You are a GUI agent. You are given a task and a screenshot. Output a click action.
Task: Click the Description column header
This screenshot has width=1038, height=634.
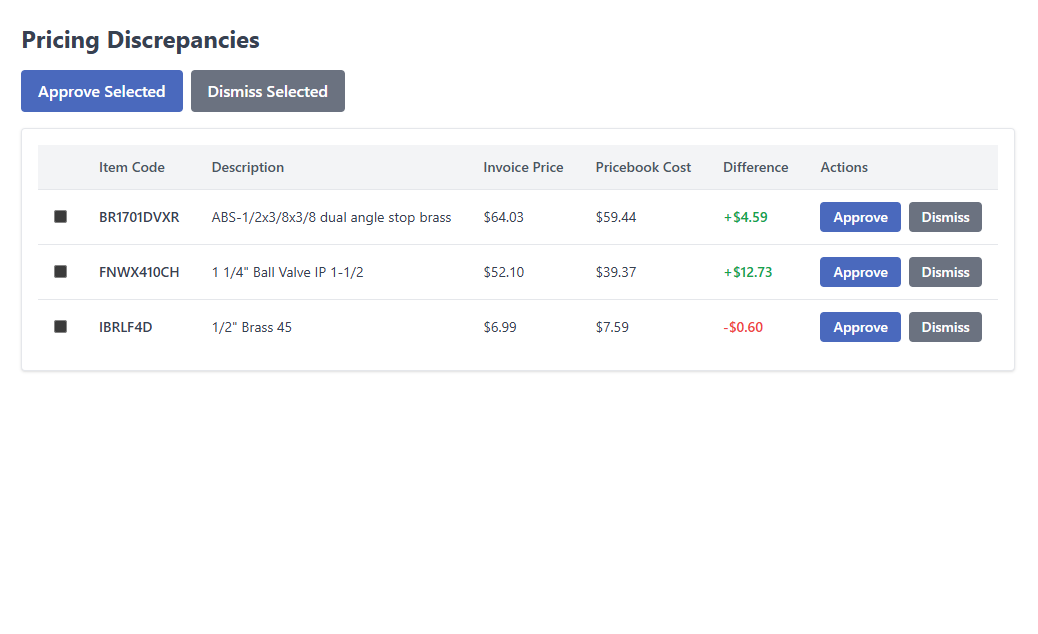click(x=248, y=167)
